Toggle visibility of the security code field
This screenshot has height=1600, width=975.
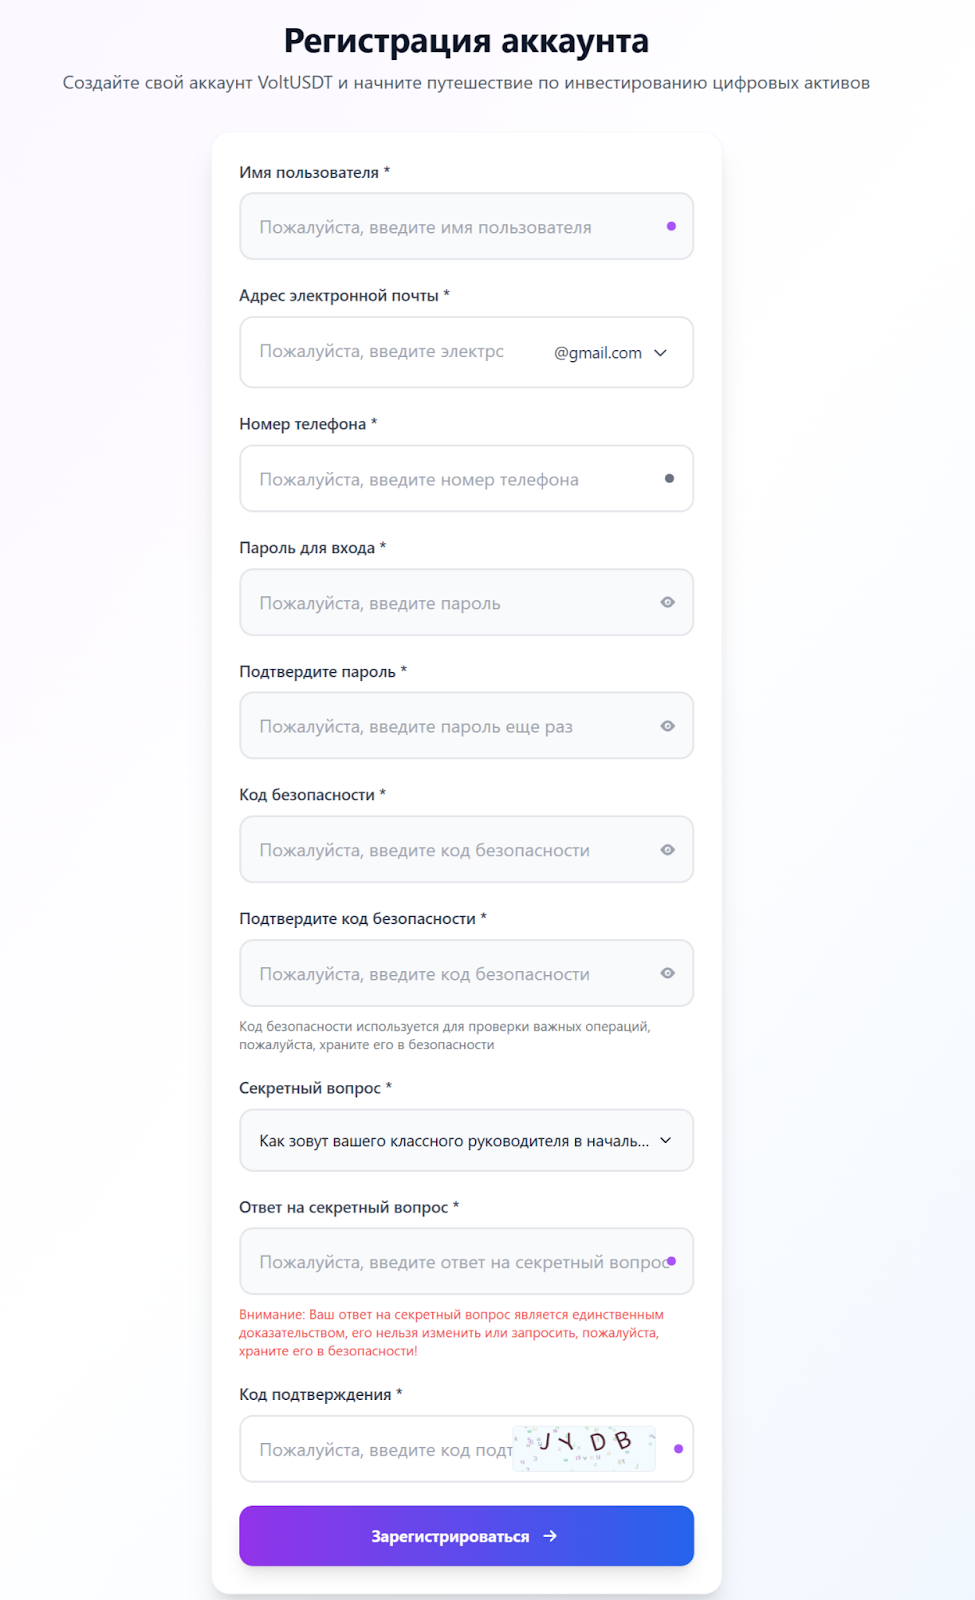click(x=667, y=849)
